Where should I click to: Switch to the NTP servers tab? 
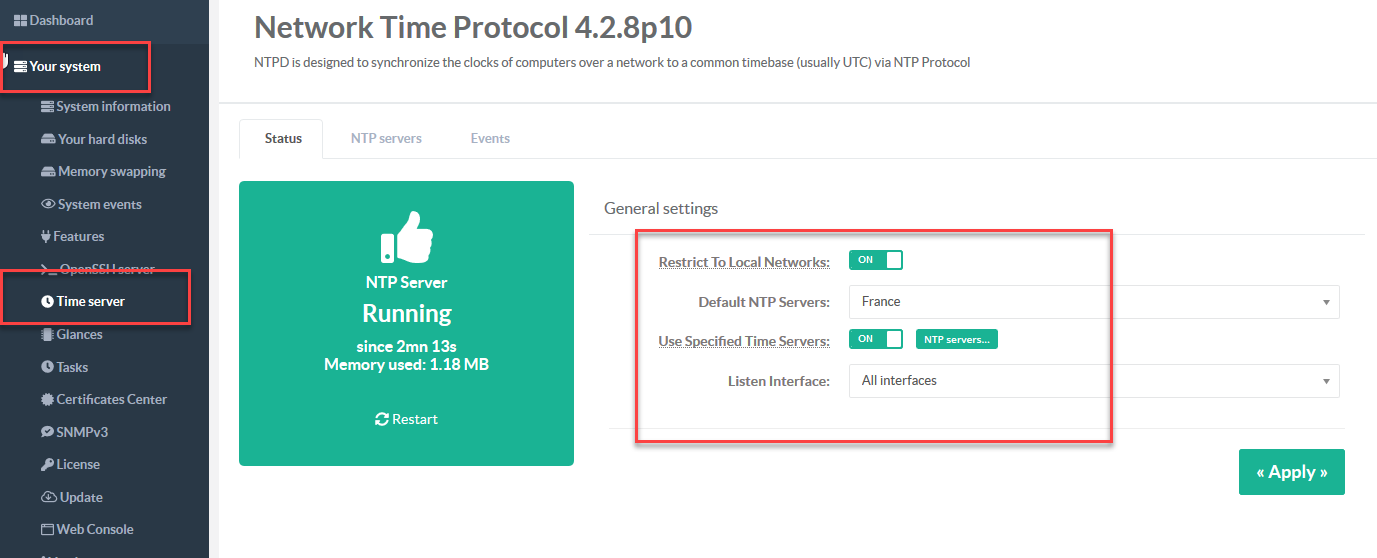click(386, 138)
